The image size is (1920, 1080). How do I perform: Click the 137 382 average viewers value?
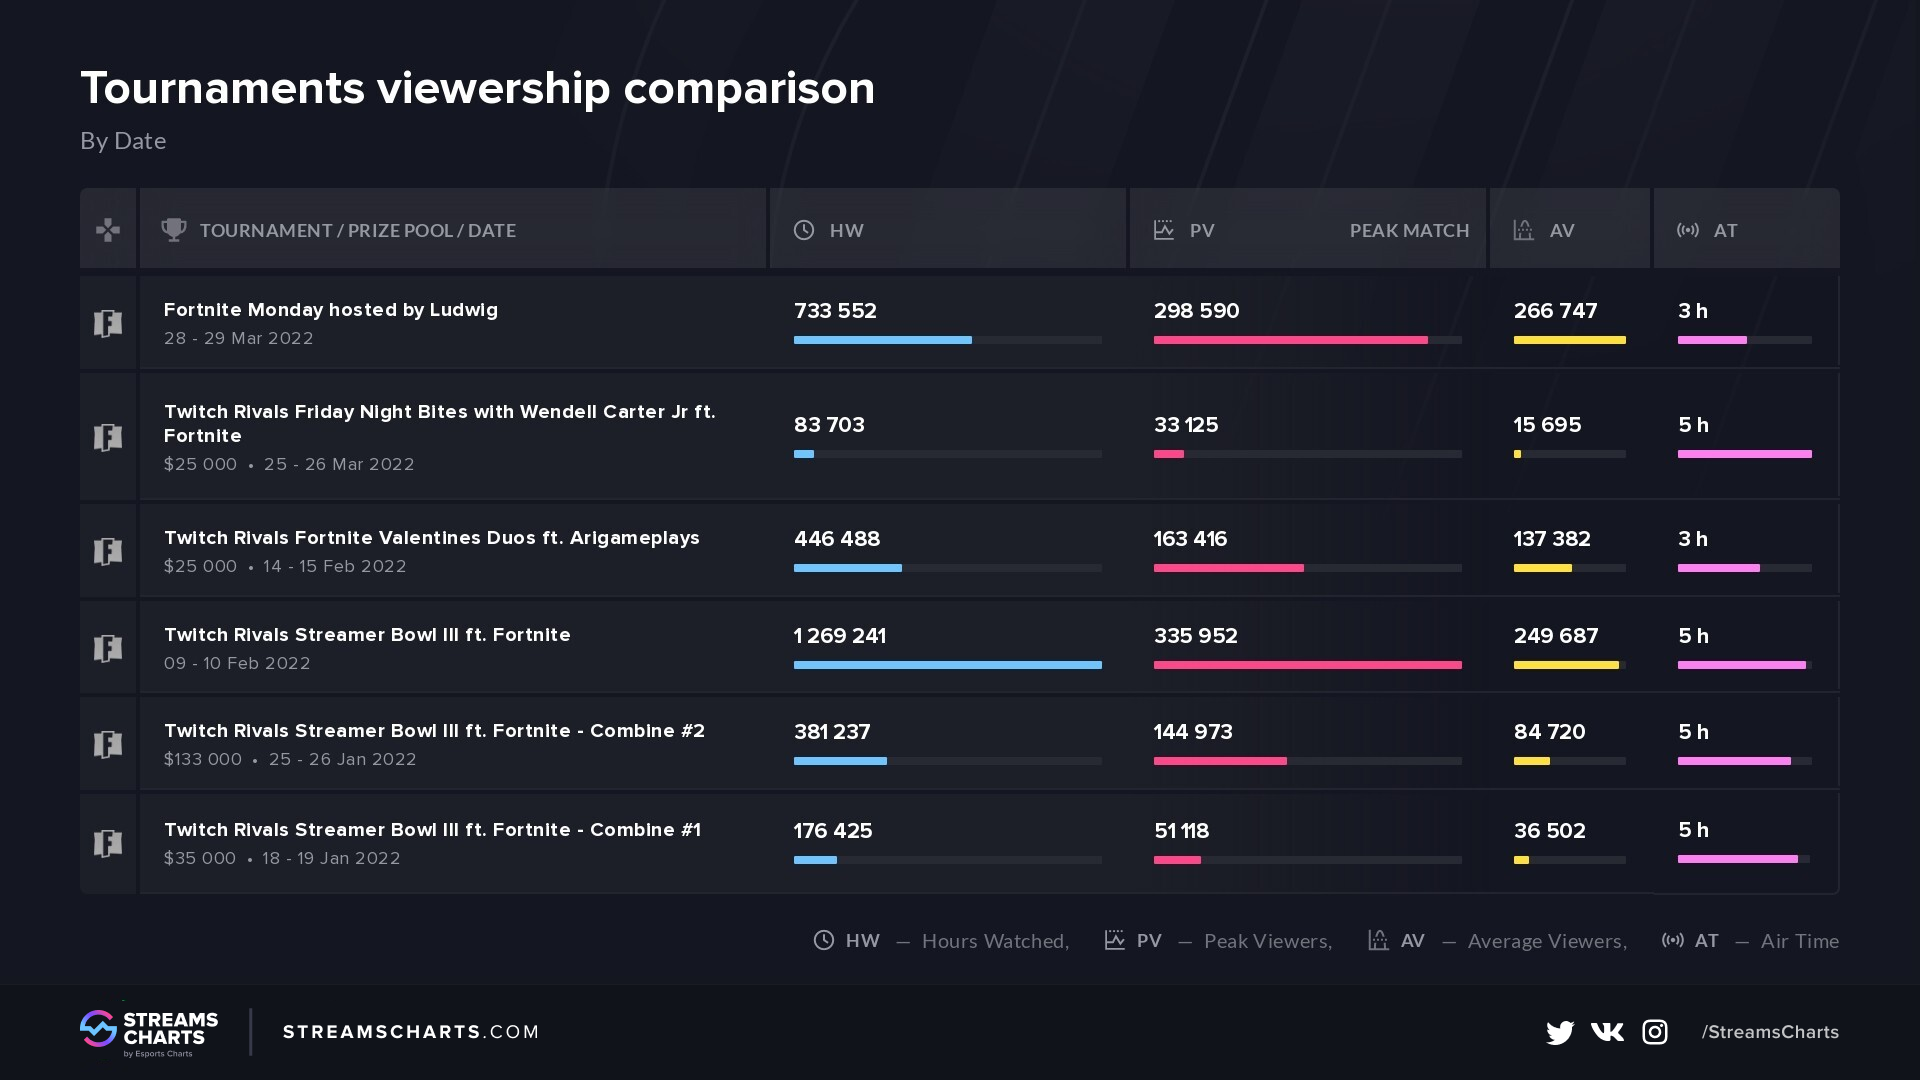point(1552,539)
